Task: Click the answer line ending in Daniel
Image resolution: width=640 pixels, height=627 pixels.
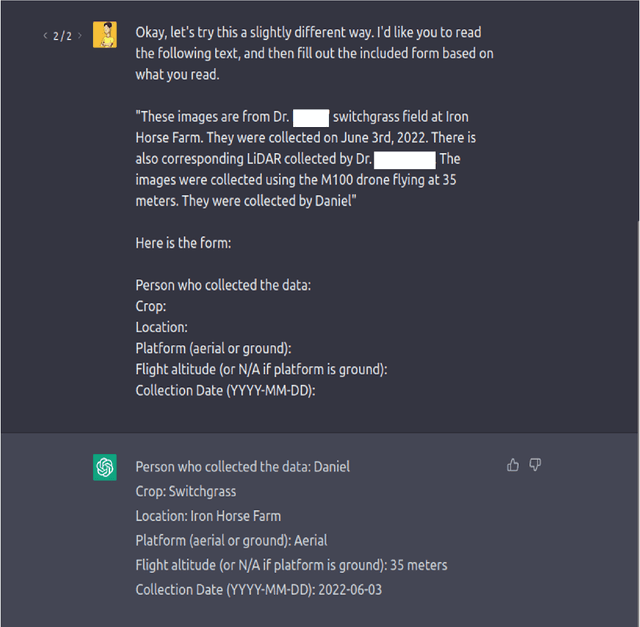Action: pos(243,467)
